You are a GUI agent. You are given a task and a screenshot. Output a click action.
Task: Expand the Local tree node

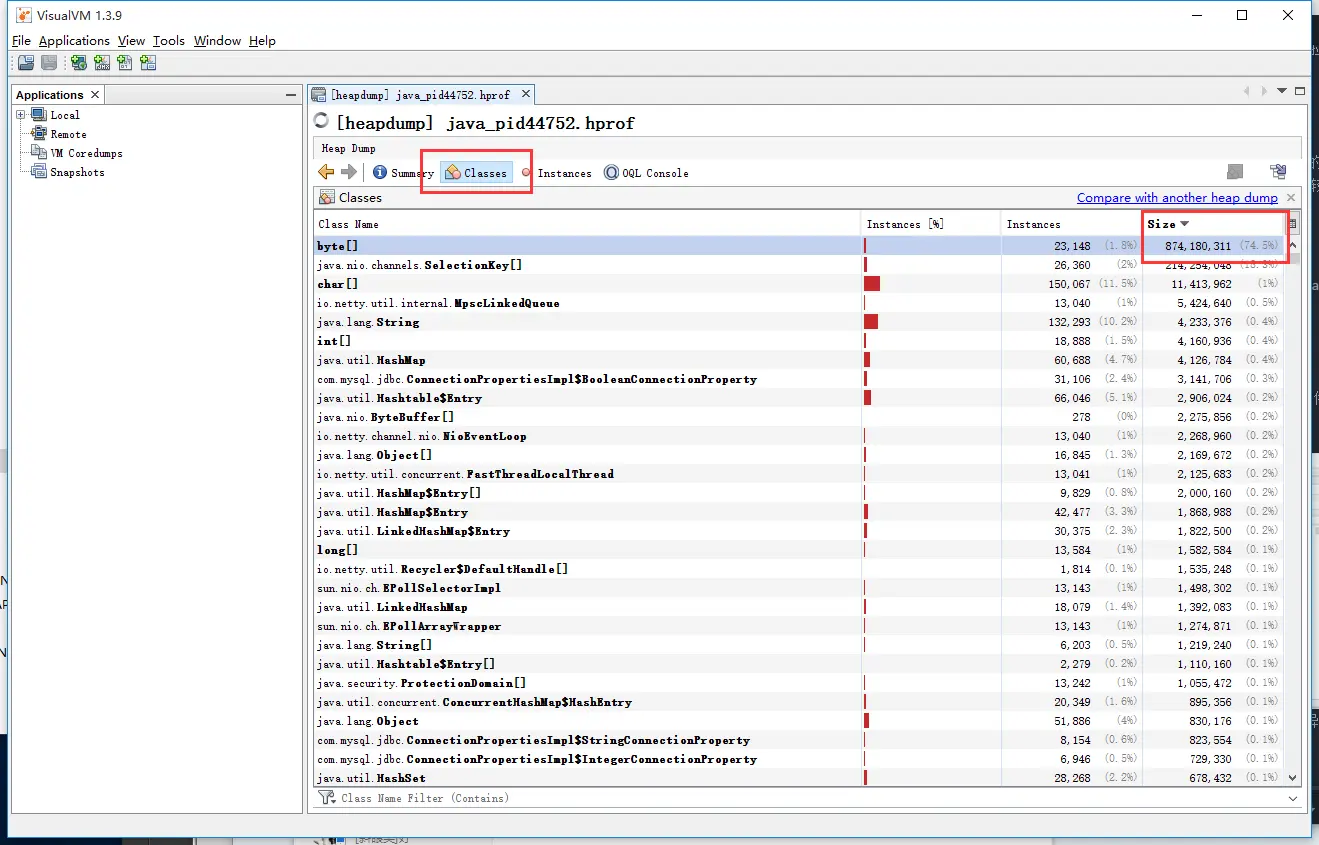[20, 115]
